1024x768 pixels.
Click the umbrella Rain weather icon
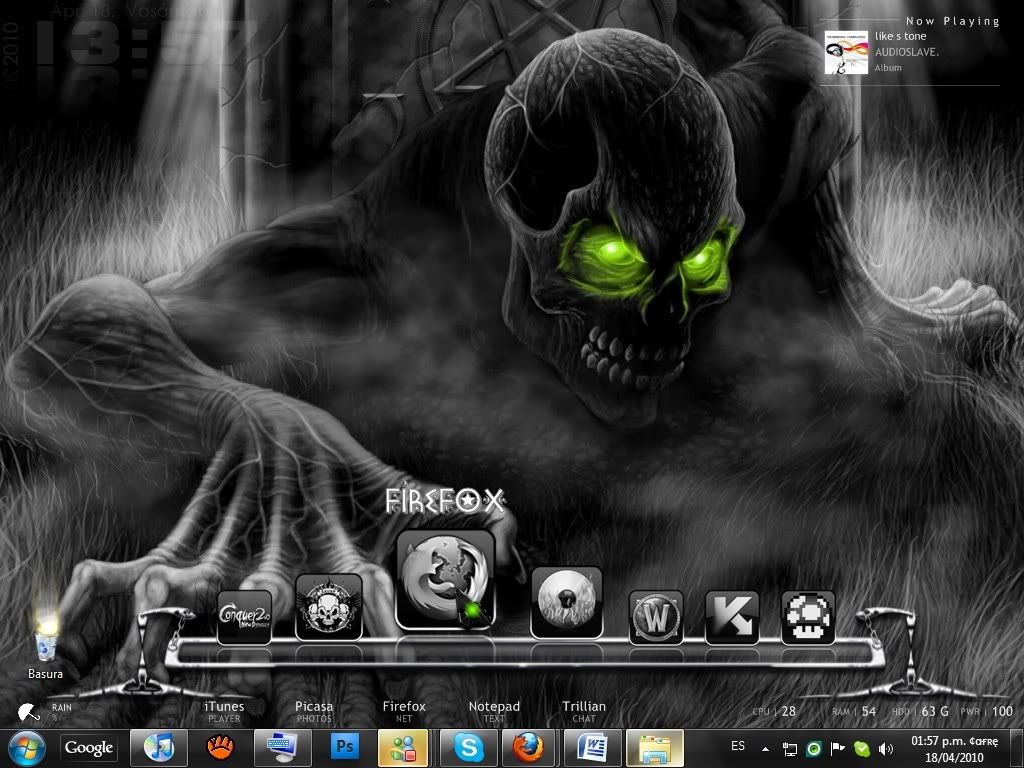coord(28,712)
